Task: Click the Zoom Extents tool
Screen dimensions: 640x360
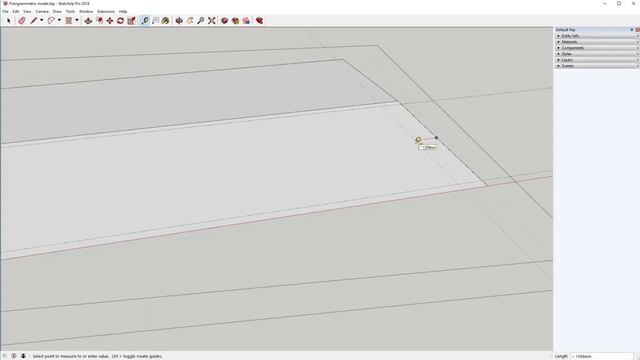Action: (x=211, y=20)
